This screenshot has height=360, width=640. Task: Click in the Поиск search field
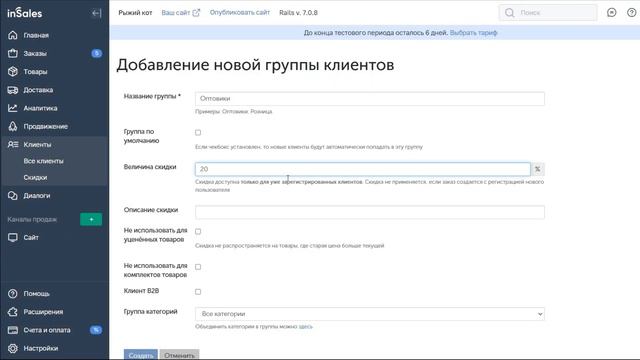click(548, 13)
